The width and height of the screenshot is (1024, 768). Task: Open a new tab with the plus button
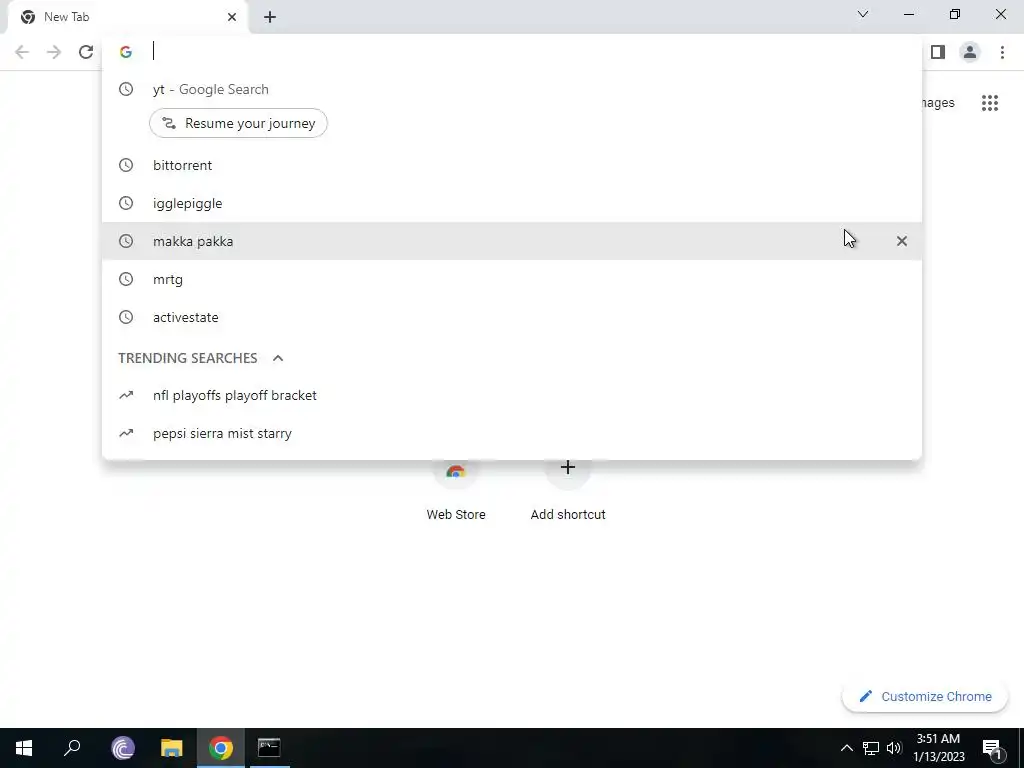pyautogui.click(x=270, y=17)
